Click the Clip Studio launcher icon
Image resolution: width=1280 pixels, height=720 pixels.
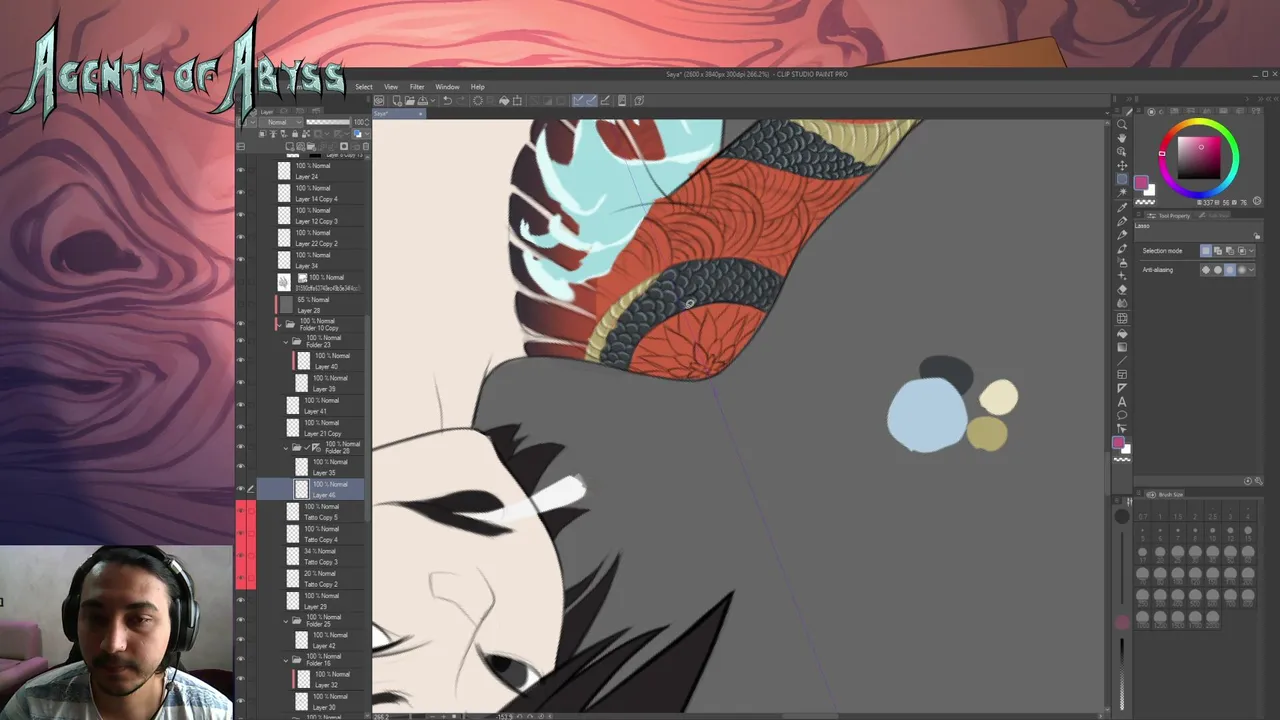click(x=379, y=100)
